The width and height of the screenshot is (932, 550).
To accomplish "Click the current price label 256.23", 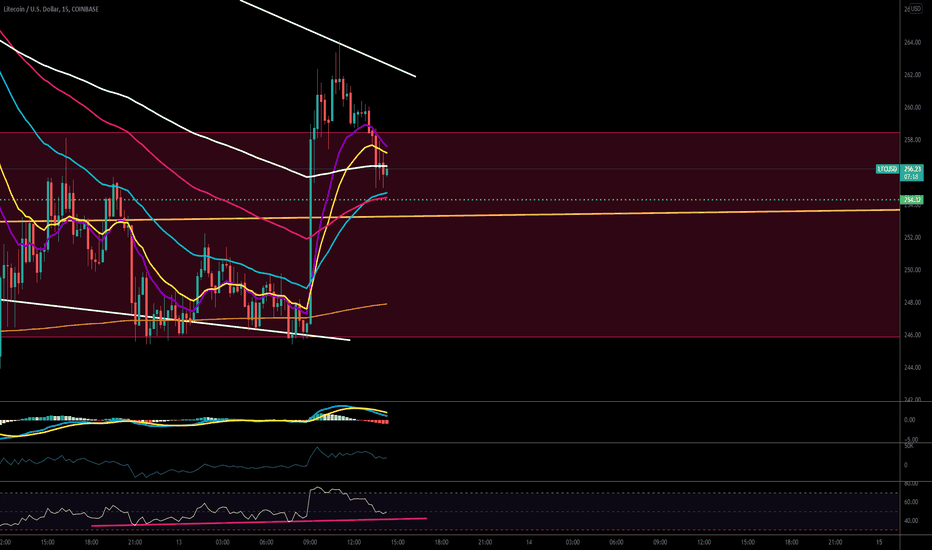I will tap(912, 169).
